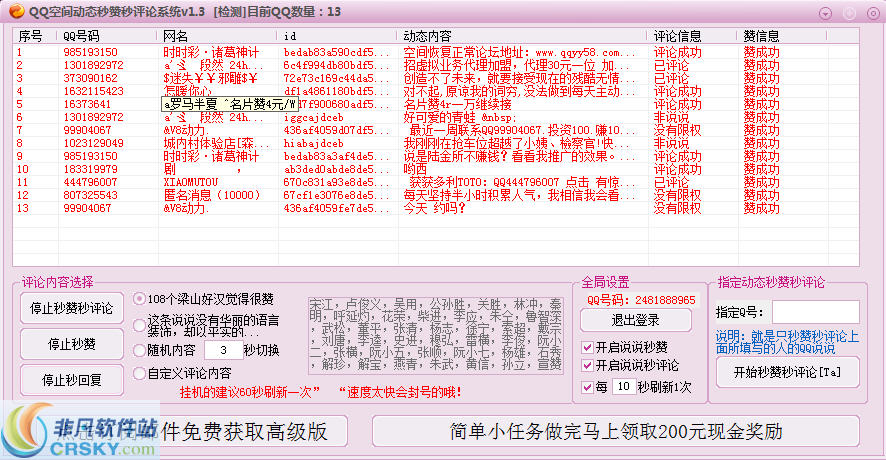Viewport: 886px width, 460px height.
Task: Click the random switch seconds field showing 3
Action: click(223, 350)
